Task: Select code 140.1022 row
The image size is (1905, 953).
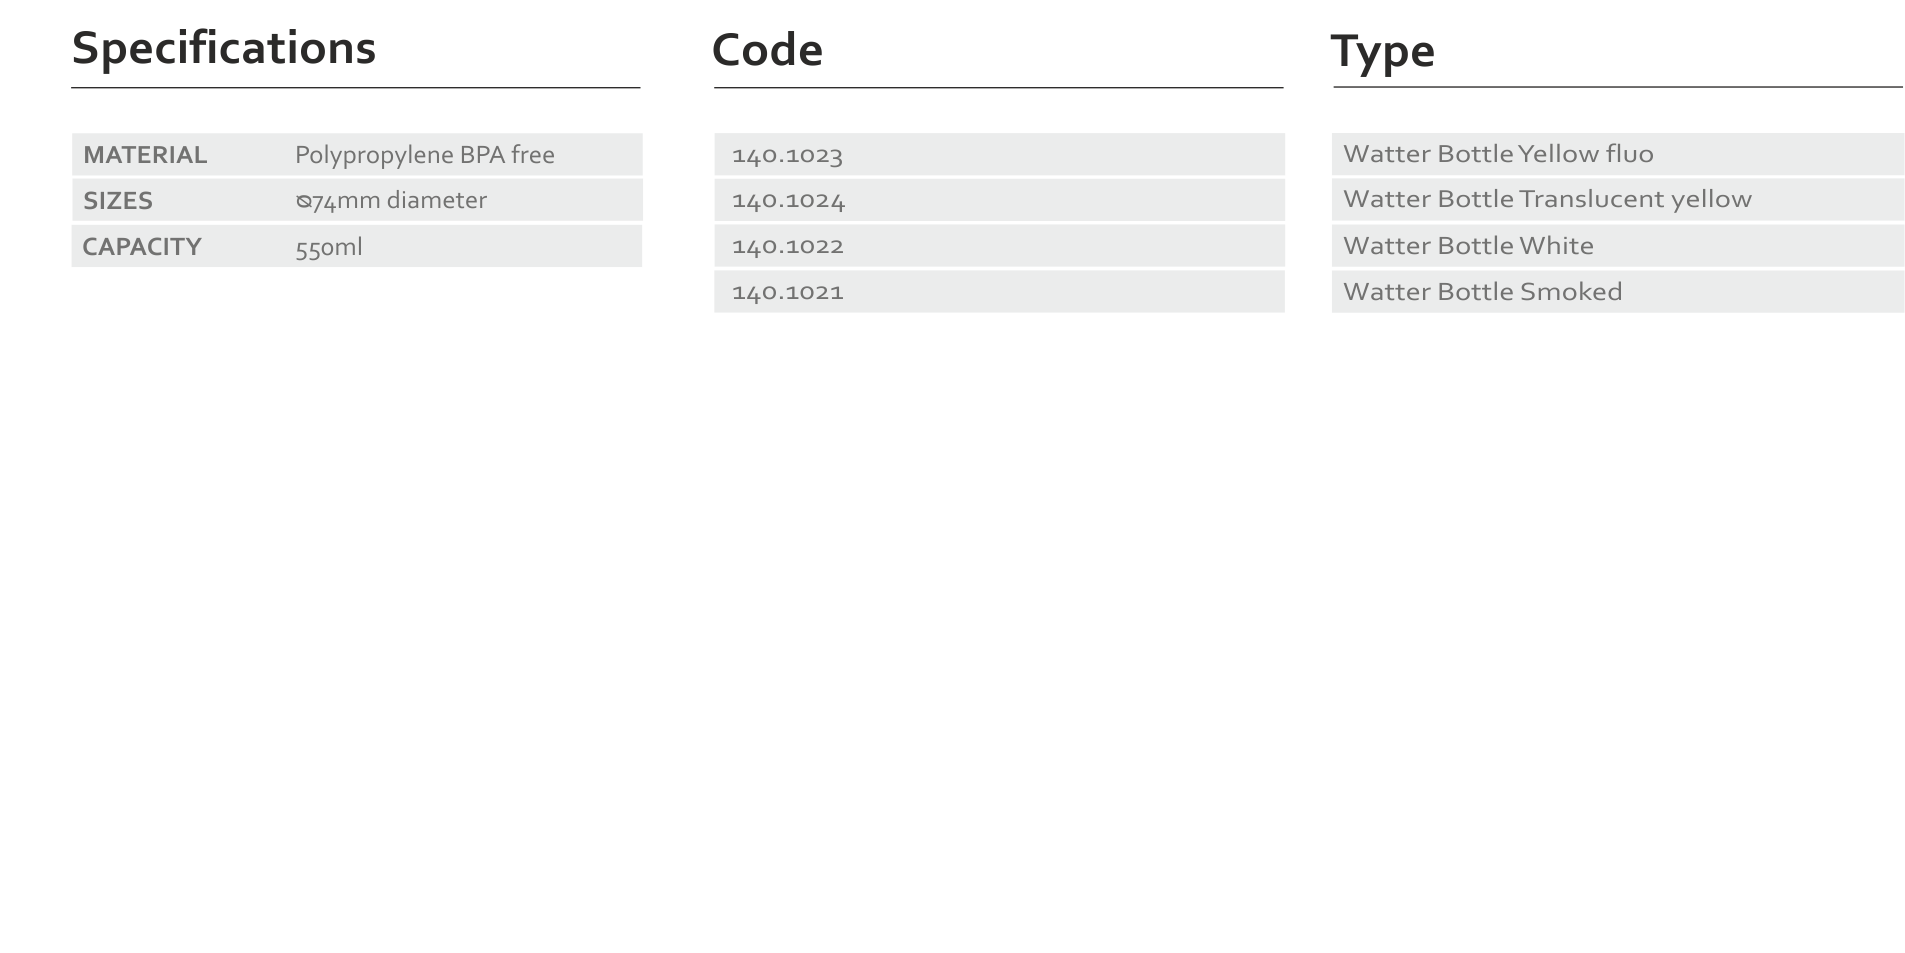Action: pyautogui.click(x=999, y=246)
